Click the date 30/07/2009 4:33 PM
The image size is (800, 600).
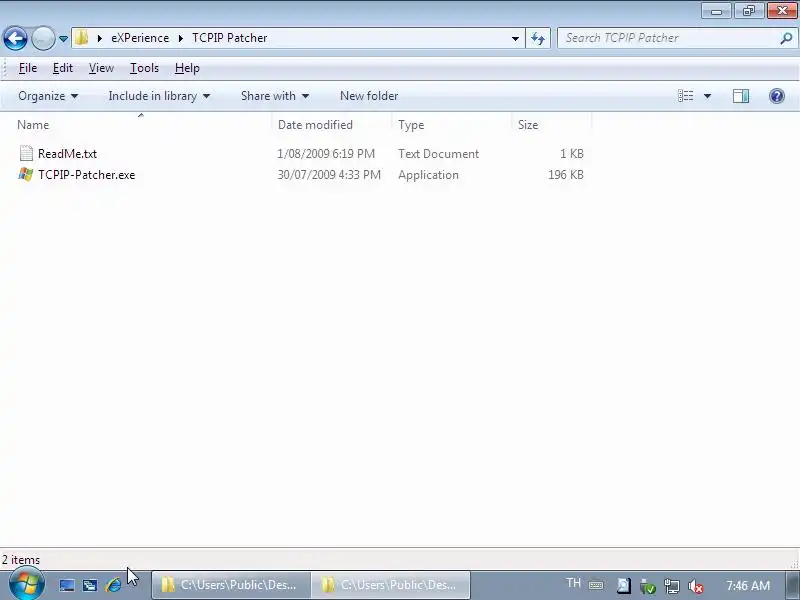click(329, 174)
